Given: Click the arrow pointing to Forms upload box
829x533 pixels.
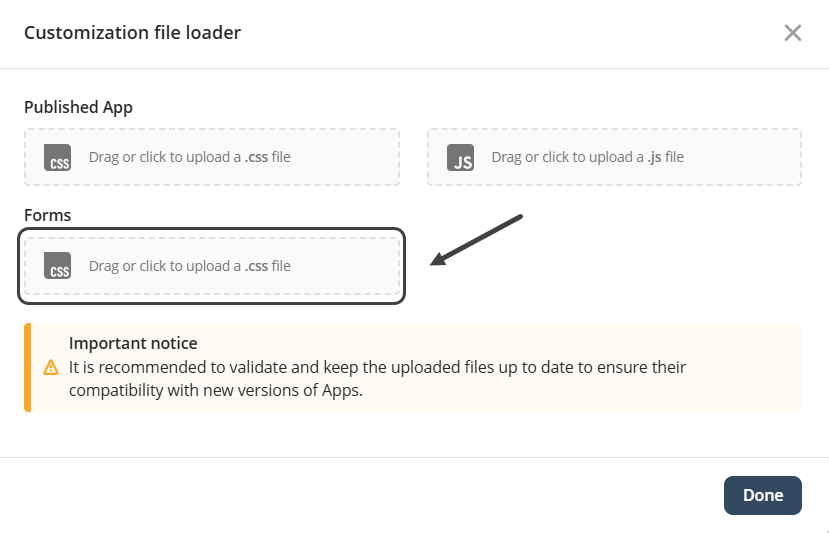Looking at the screenshot, I should pyautogui.click(x=475, y=240).
